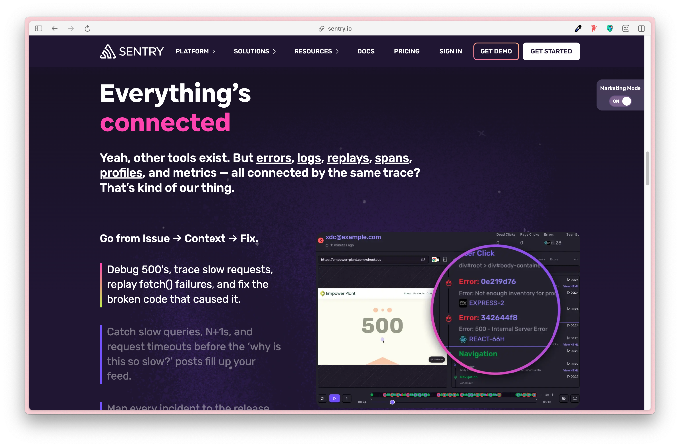Viewport: 680px width, 447px height.
Task: Open the red flag extension icon
Action: click(594, 29)
